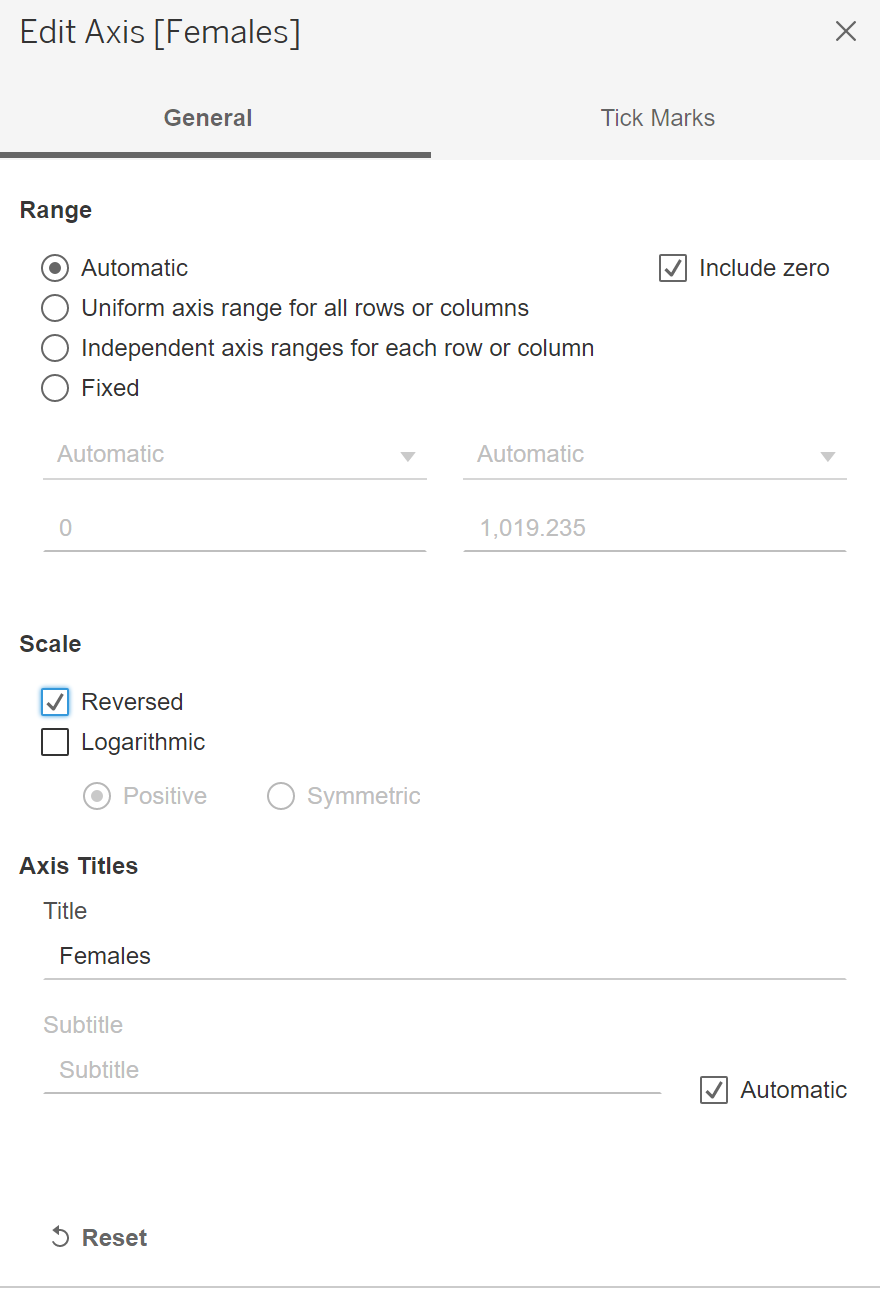
Task: Disable the Automatic subtitle checkbox
Action: (x=714, y=1090)
